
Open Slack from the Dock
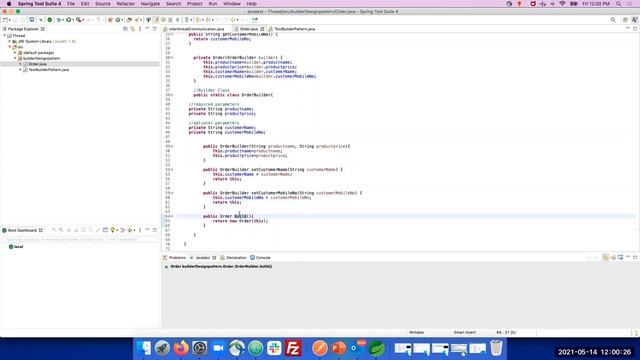pyautogui.click(x=274, y=348)
